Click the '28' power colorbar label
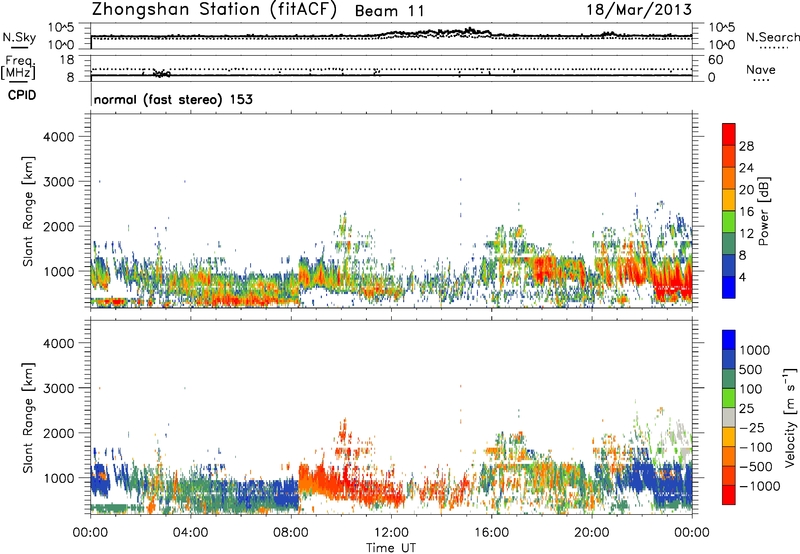Image resolution: width=800 pixels, height=554 pixels. [746, 146]
